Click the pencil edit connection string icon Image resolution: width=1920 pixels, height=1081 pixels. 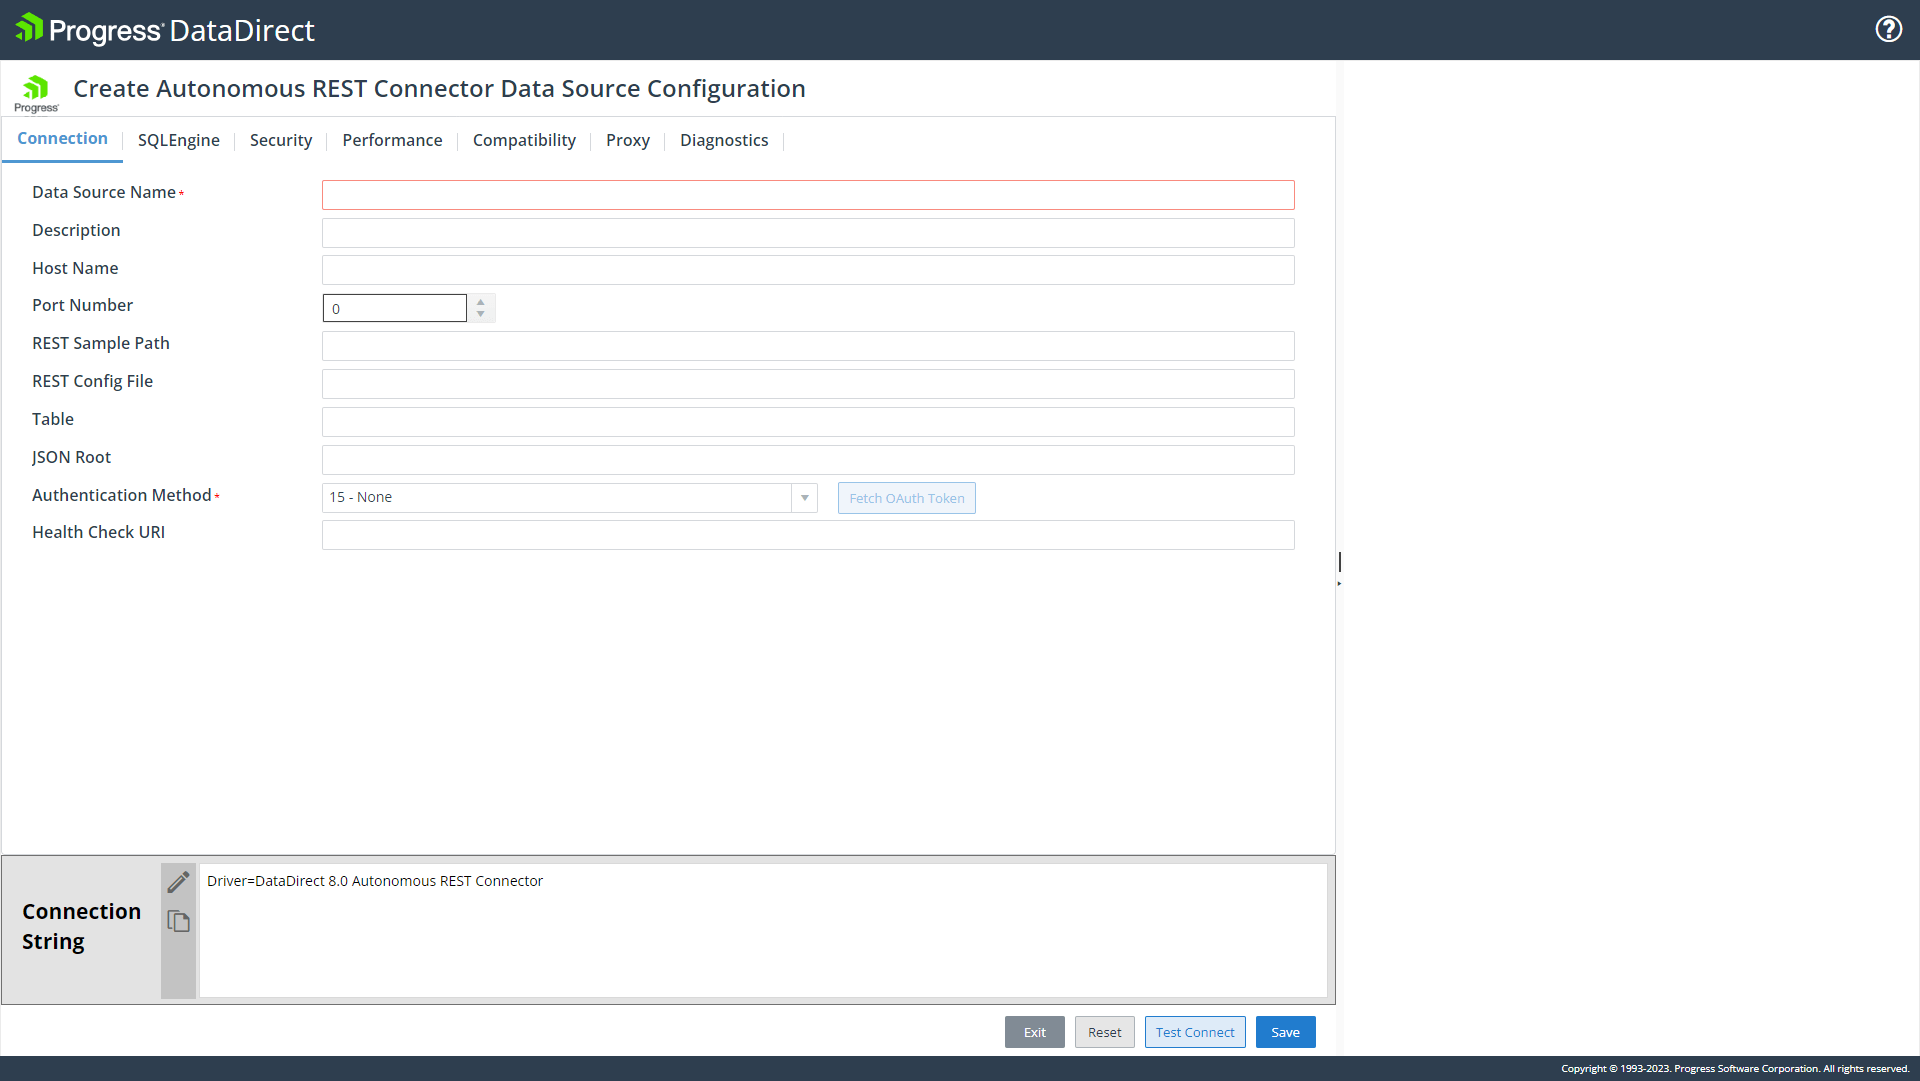(x=178, y=882)
